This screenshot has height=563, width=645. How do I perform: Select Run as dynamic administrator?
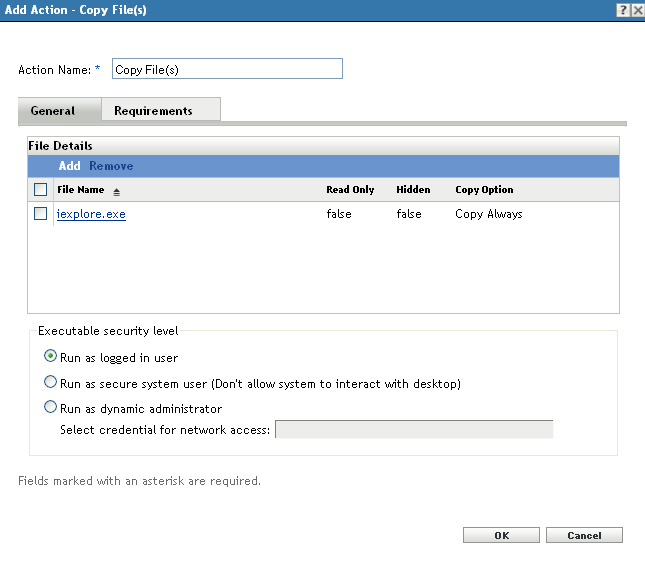[50, 407]
